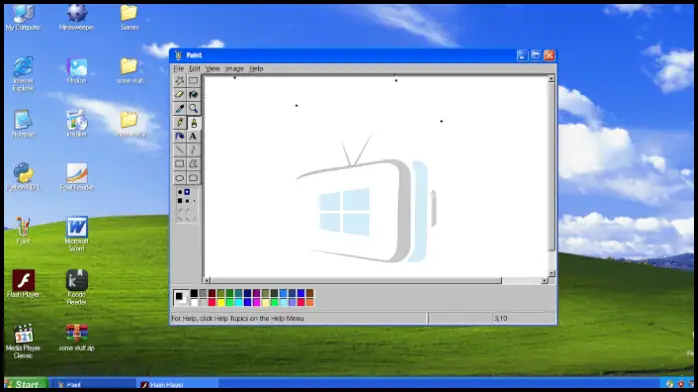Choose the maroon color swatch
Image resolution: width=698 pixels, height=392 pixels.
(x=212, y=293)
